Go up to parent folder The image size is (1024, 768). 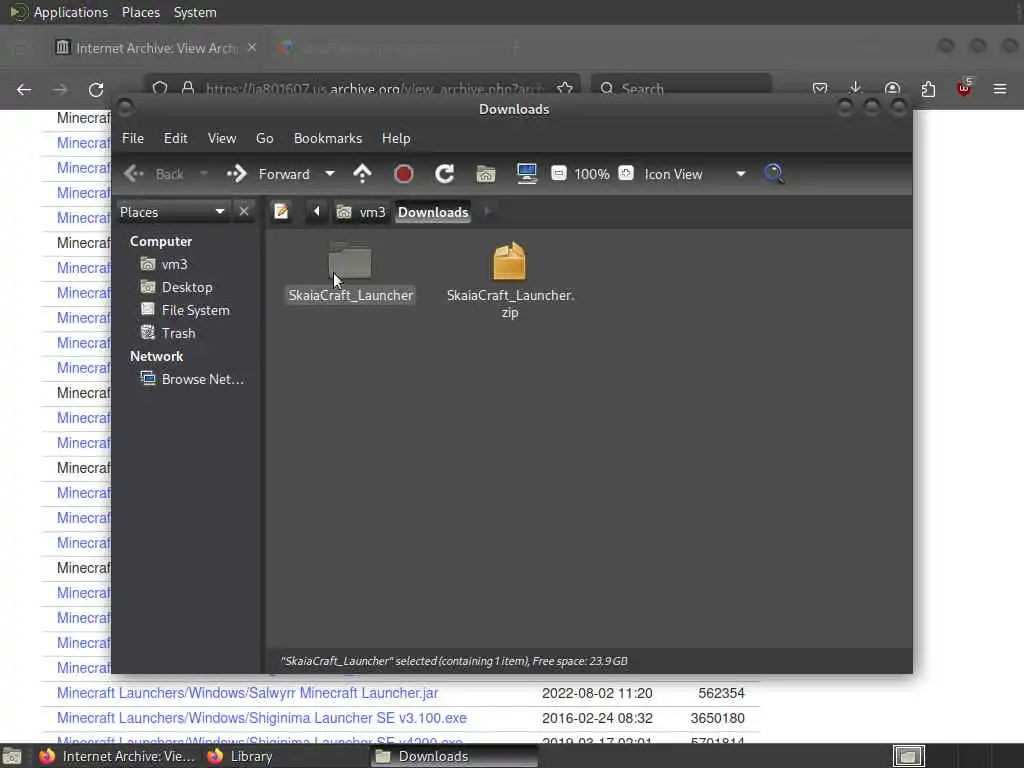(362, 174)
